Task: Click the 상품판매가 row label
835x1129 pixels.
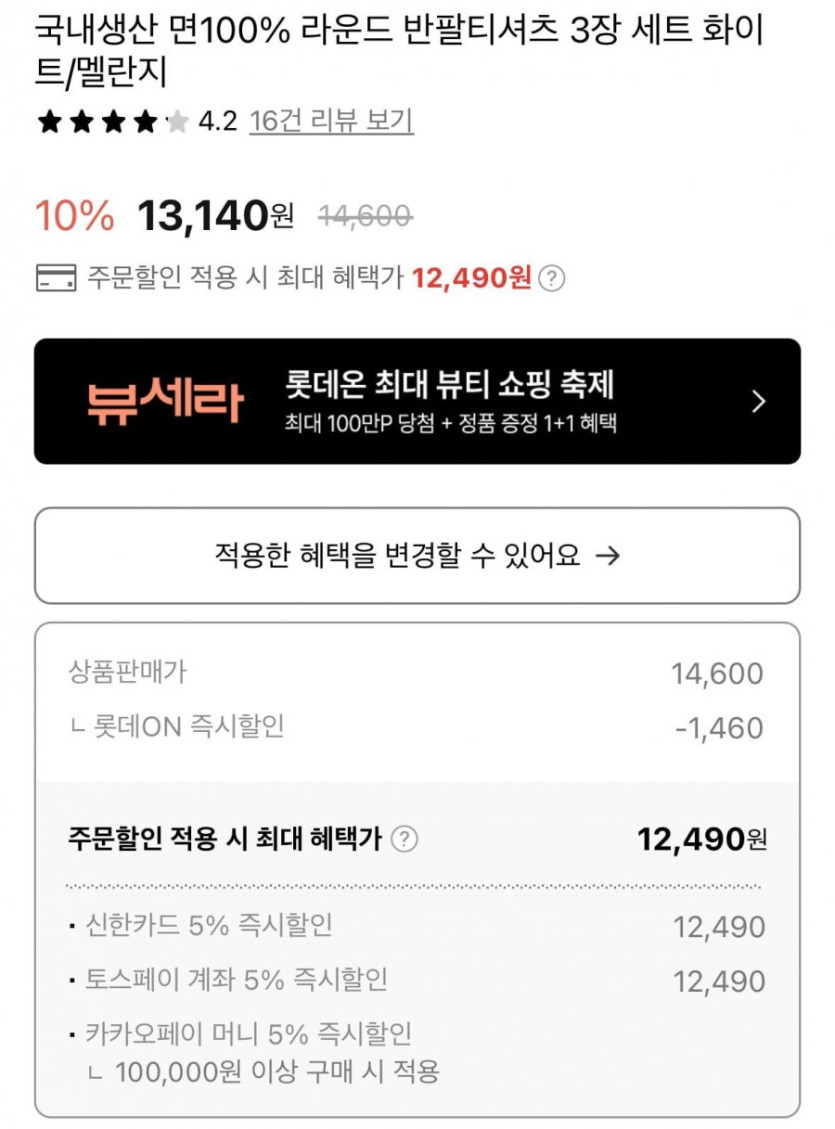Action: tap(127, 672)
